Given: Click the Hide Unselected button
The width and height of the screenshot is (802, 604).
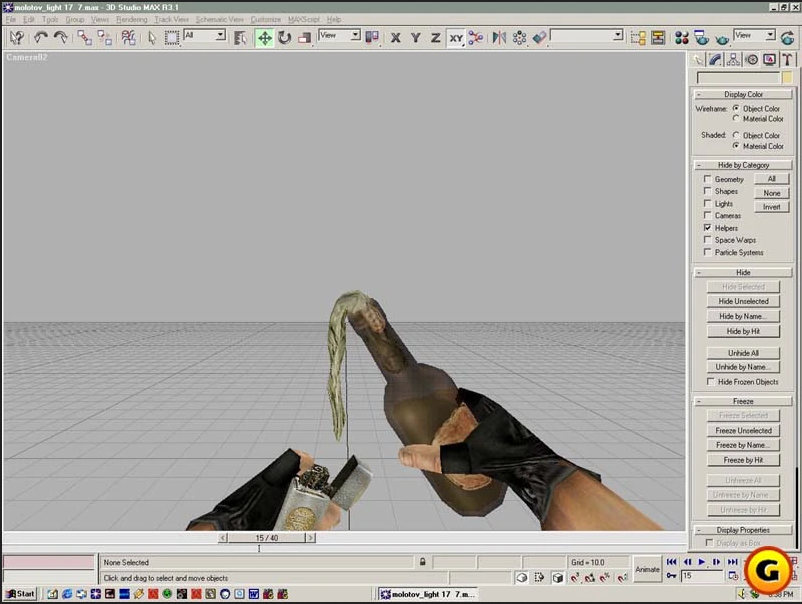Looking at the screenshot, I should 743,301.
